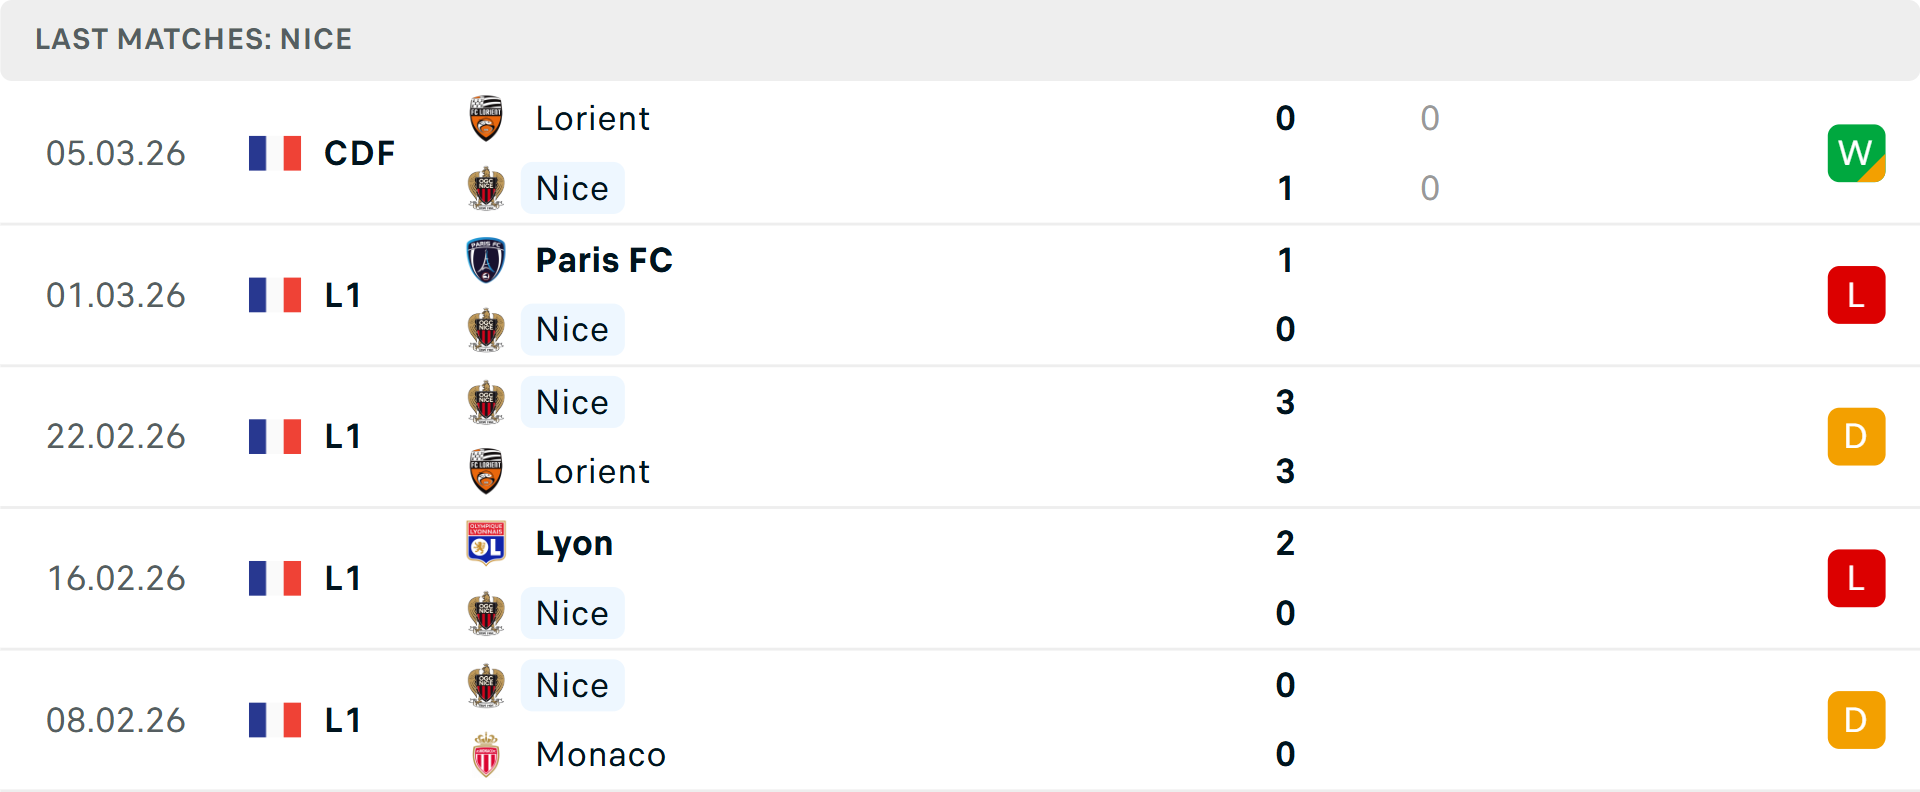Viewport: 1920px width, 792px height.
Task: Open the Monaco team link
Action: [600, 755]
